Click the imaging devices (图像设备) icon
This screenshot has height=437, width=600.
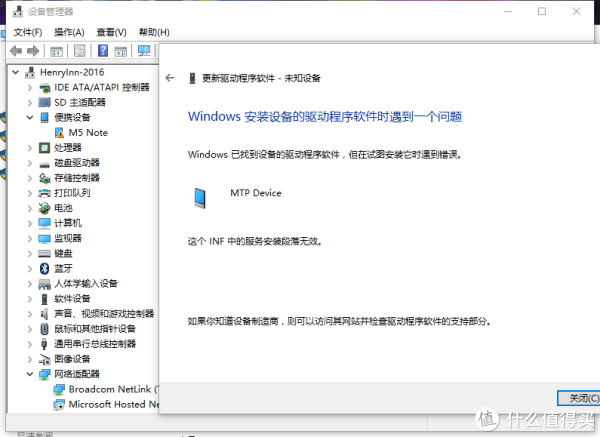click(44, 359)
